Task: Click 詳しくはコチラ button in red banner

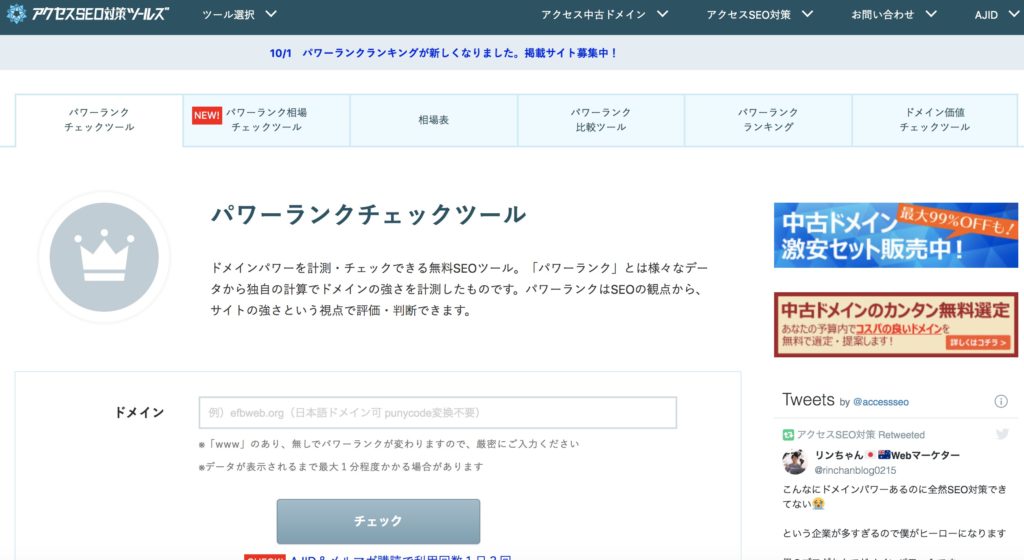Action: coord(978,343)
